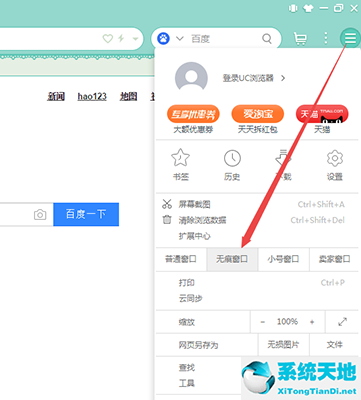Click the chevron next to 登录UC浏览器
The height and width of the screenshot is (400, 361).
283,78
